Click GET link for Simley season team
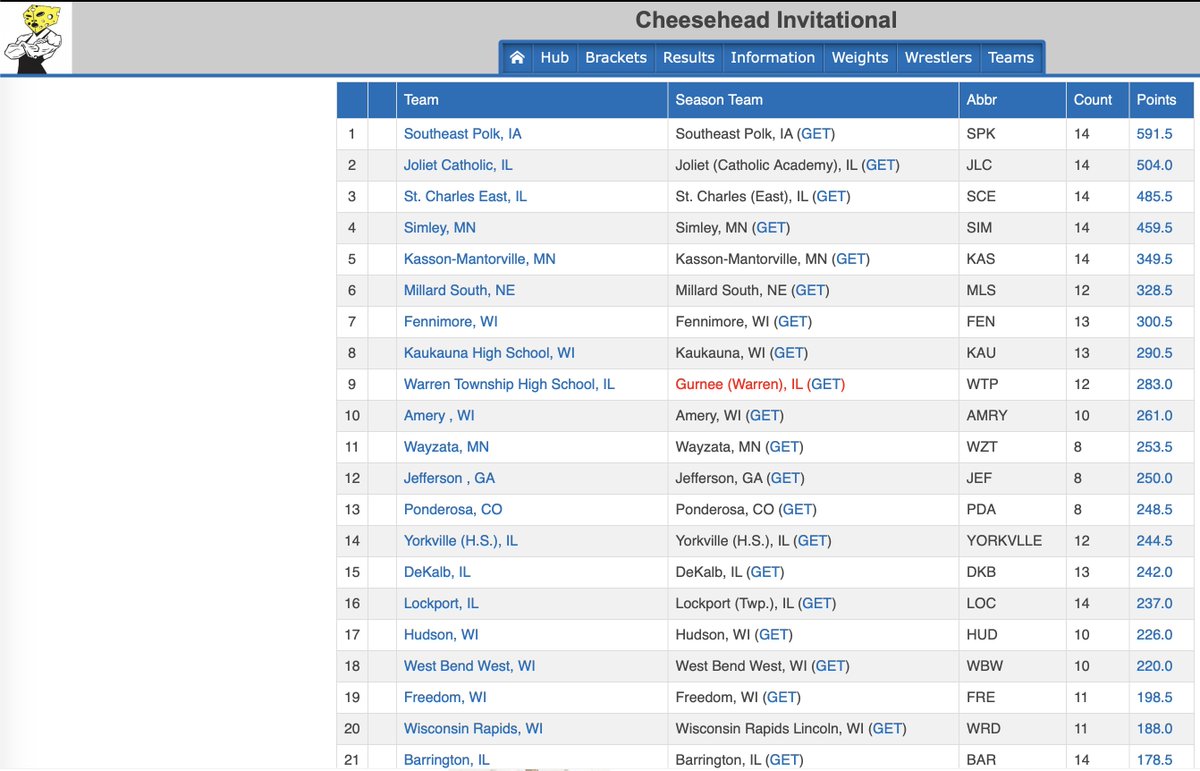1200x771 pixels. (x=771, y=228)
